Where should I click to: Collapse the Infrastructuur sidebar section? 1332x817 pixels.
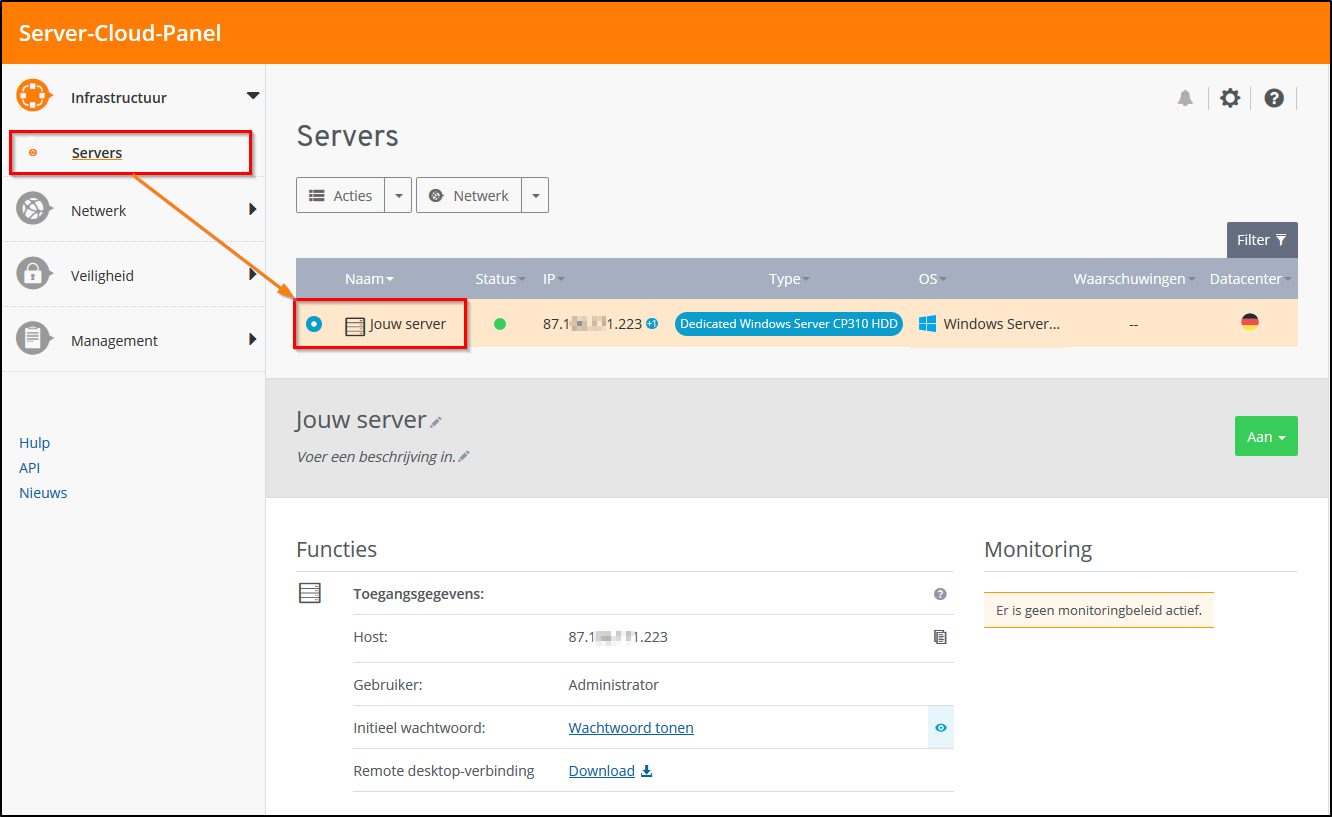click(252, 96)
